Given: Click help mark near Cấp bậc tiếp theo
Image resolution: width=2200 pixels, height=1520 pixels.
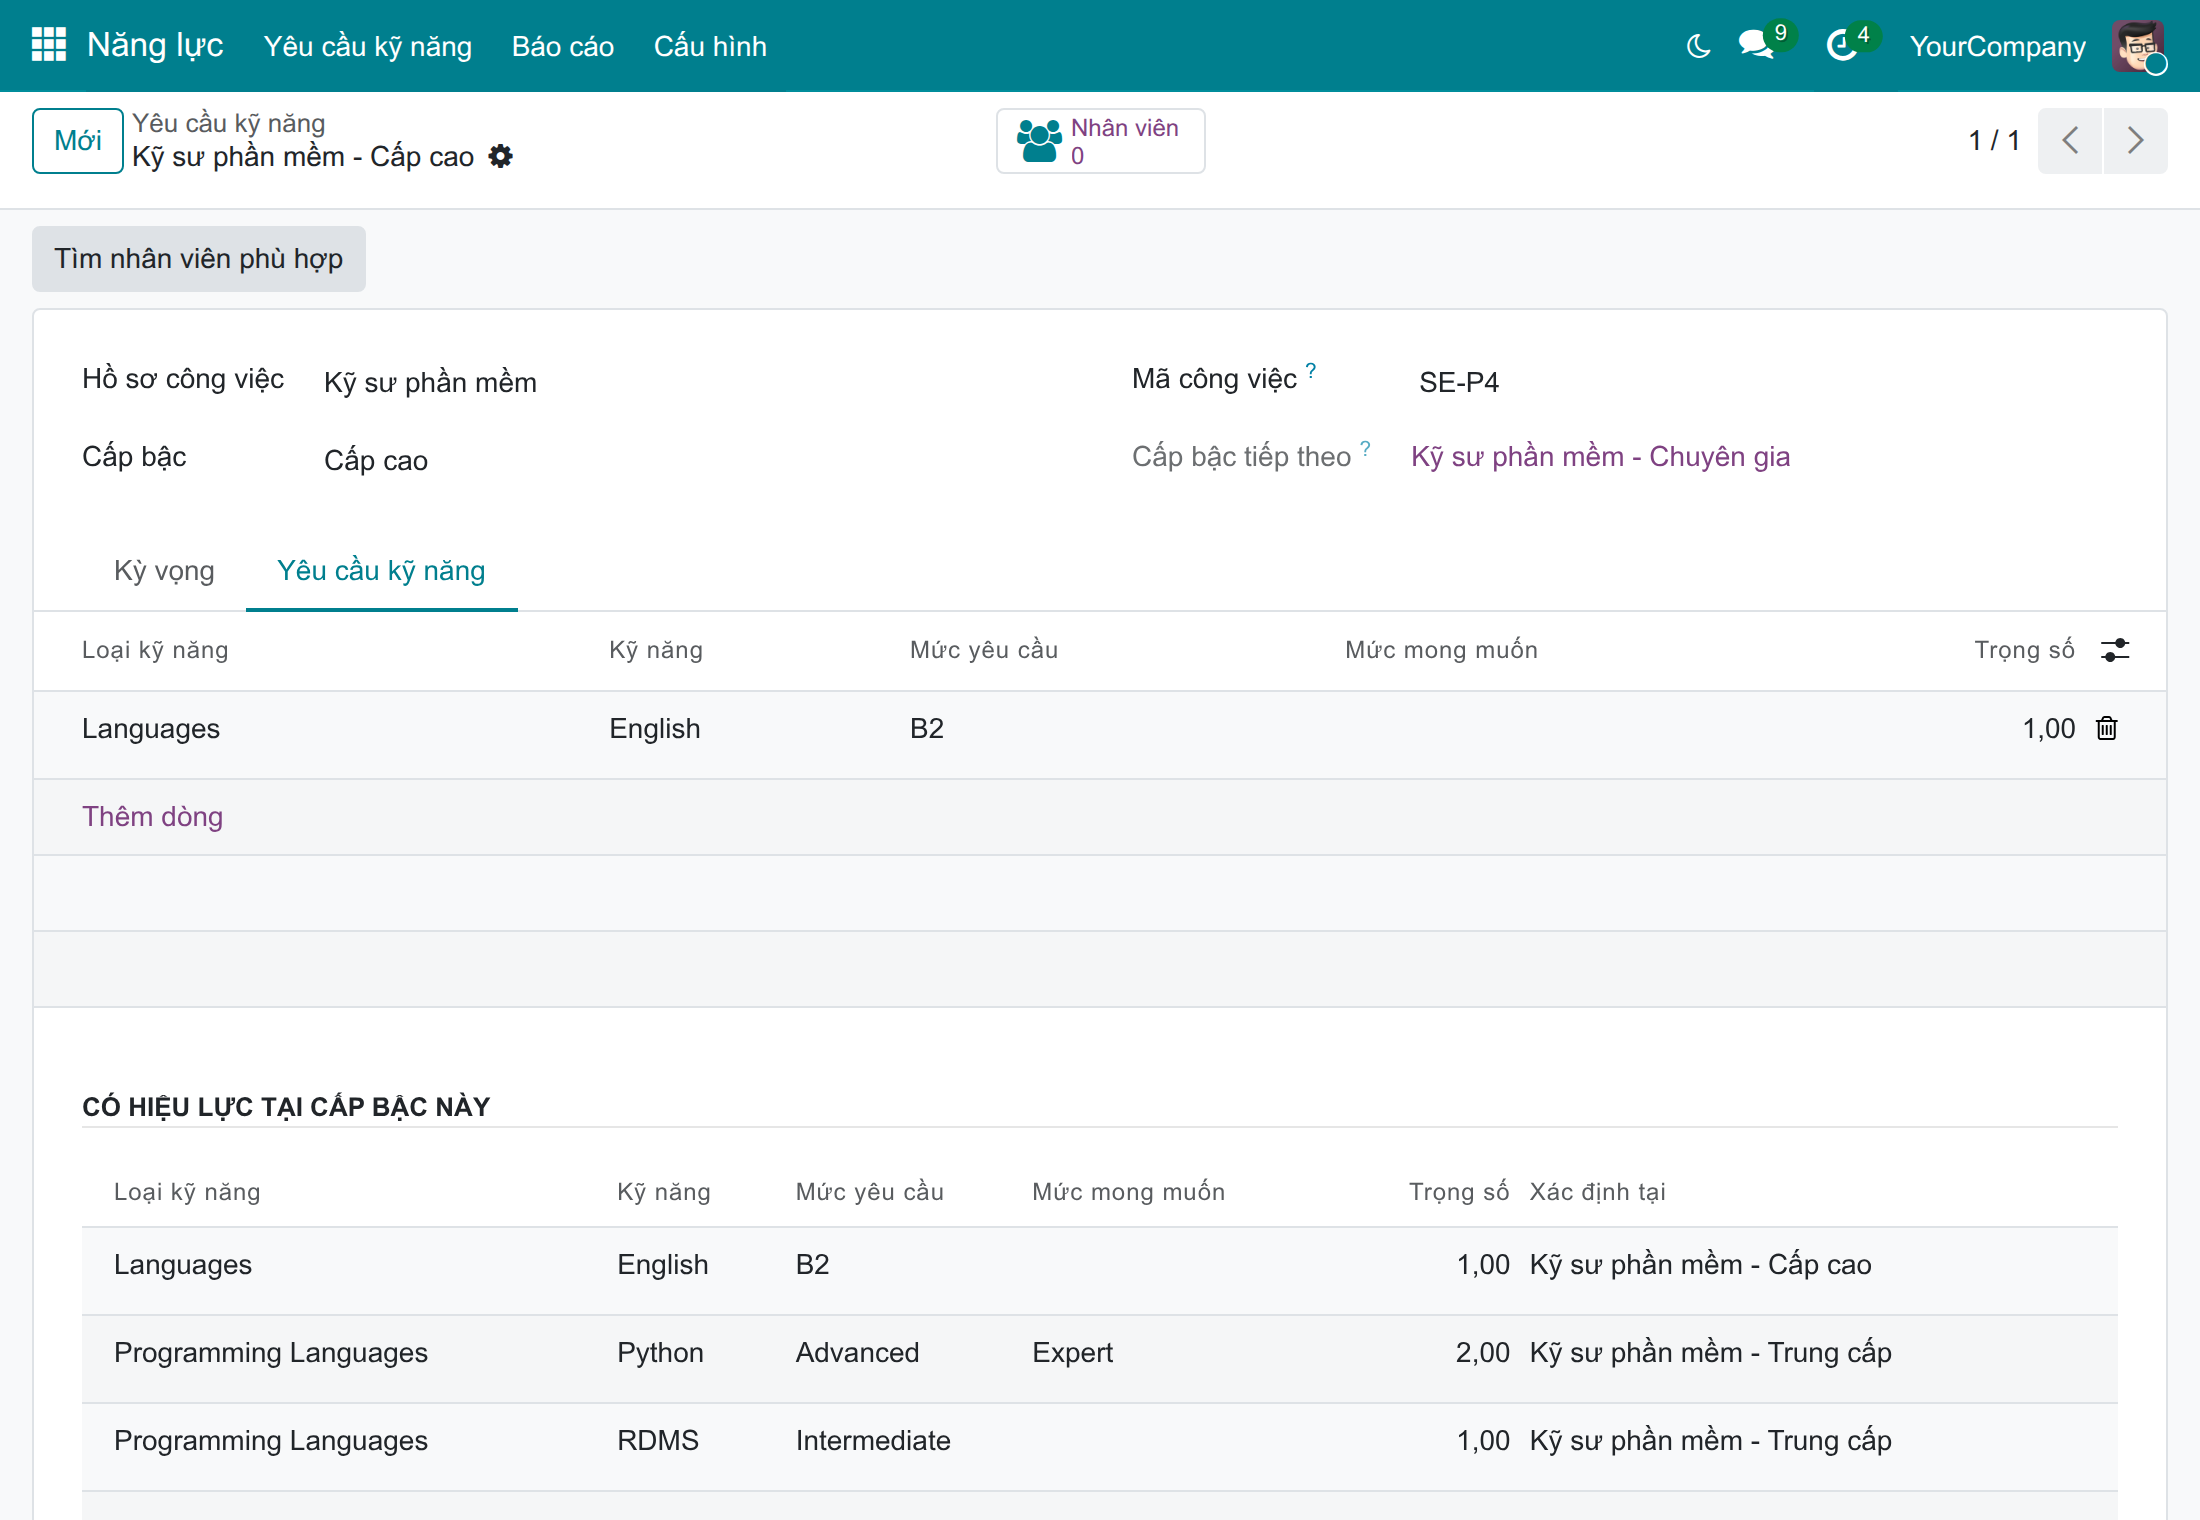Looking at the screenshot, I should click(1366, 448).
